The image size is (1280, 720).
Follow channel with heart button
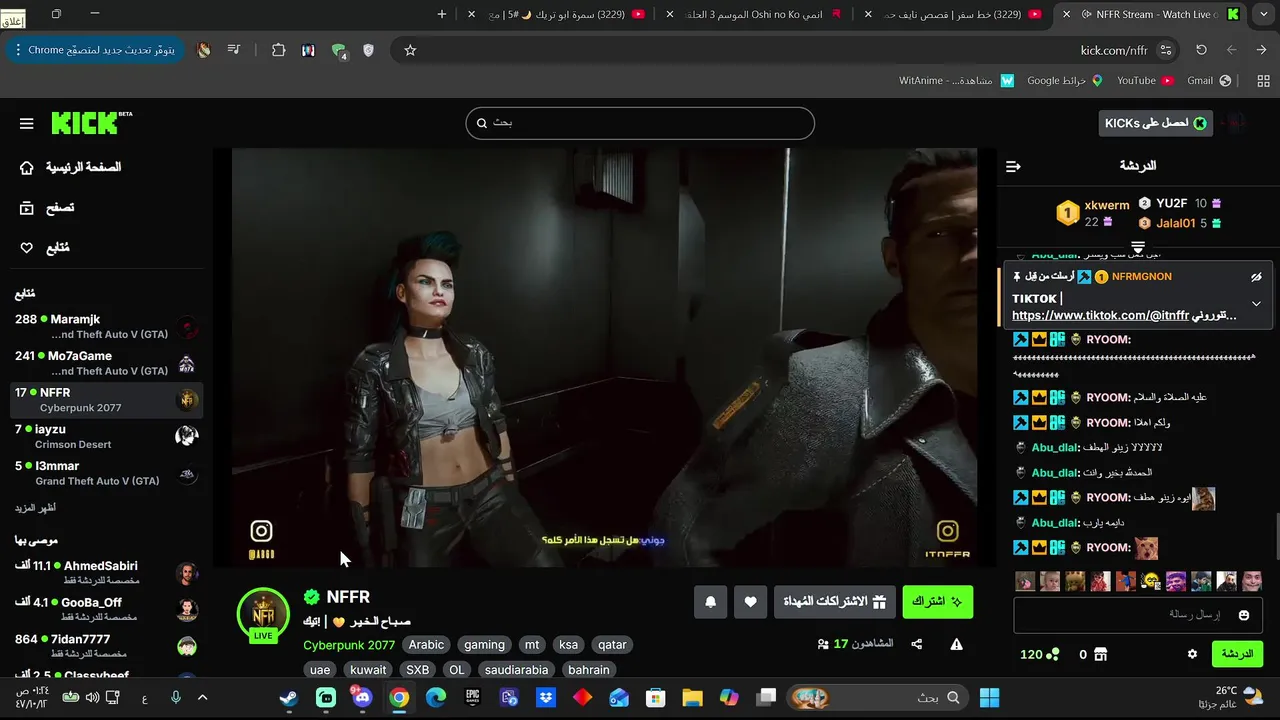[x=750, y=601]
